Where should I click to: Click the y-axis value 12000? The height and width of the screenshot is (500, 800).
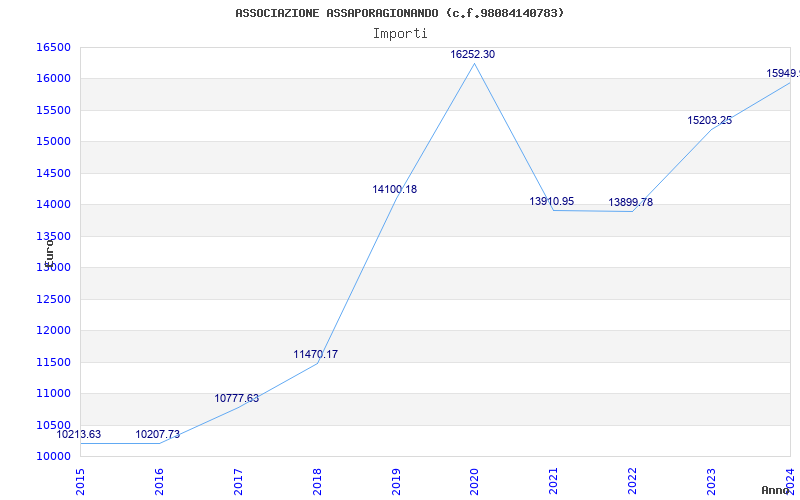tap(53, 331)
